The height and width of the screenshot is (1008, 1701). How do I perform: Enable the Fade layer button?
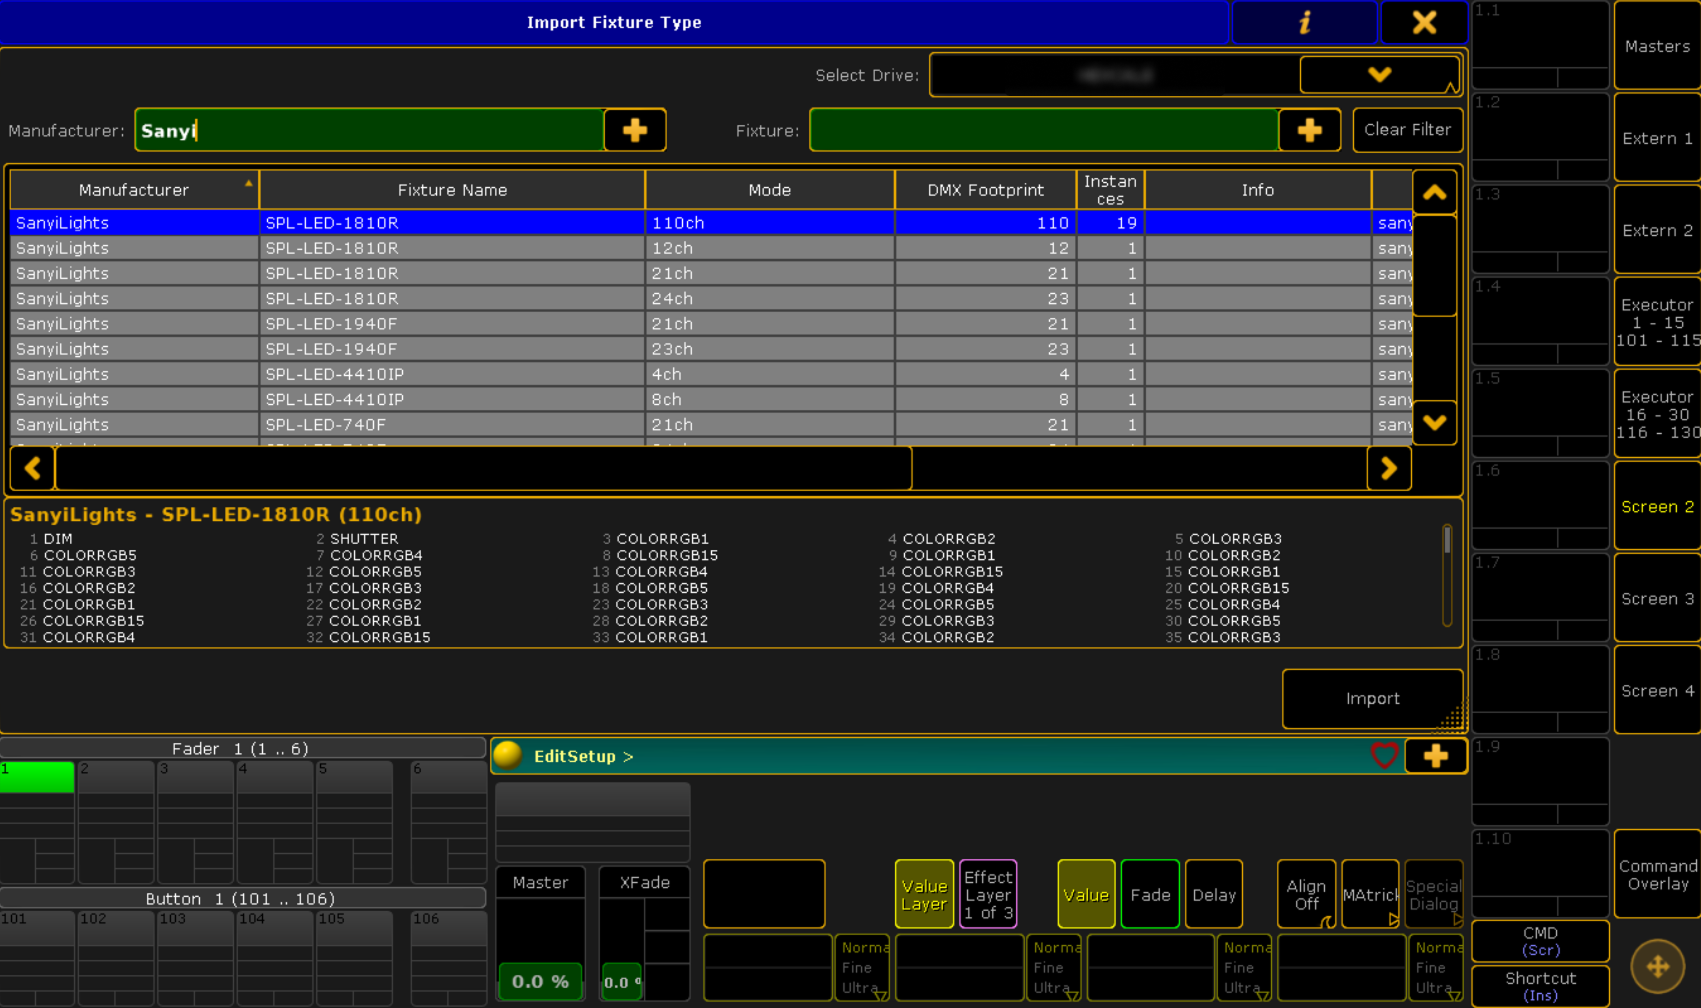point(1150,894)
